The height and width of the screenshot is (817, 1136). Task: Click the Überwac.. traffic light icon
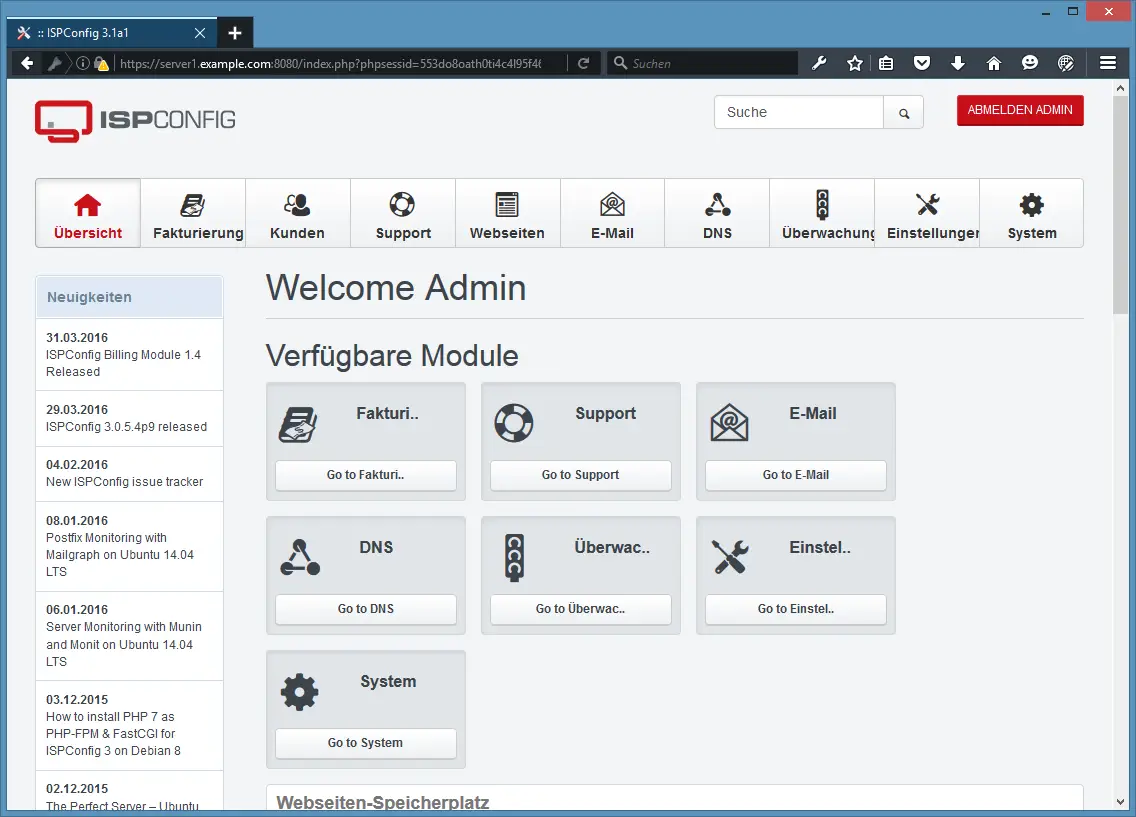pos(514,558)
